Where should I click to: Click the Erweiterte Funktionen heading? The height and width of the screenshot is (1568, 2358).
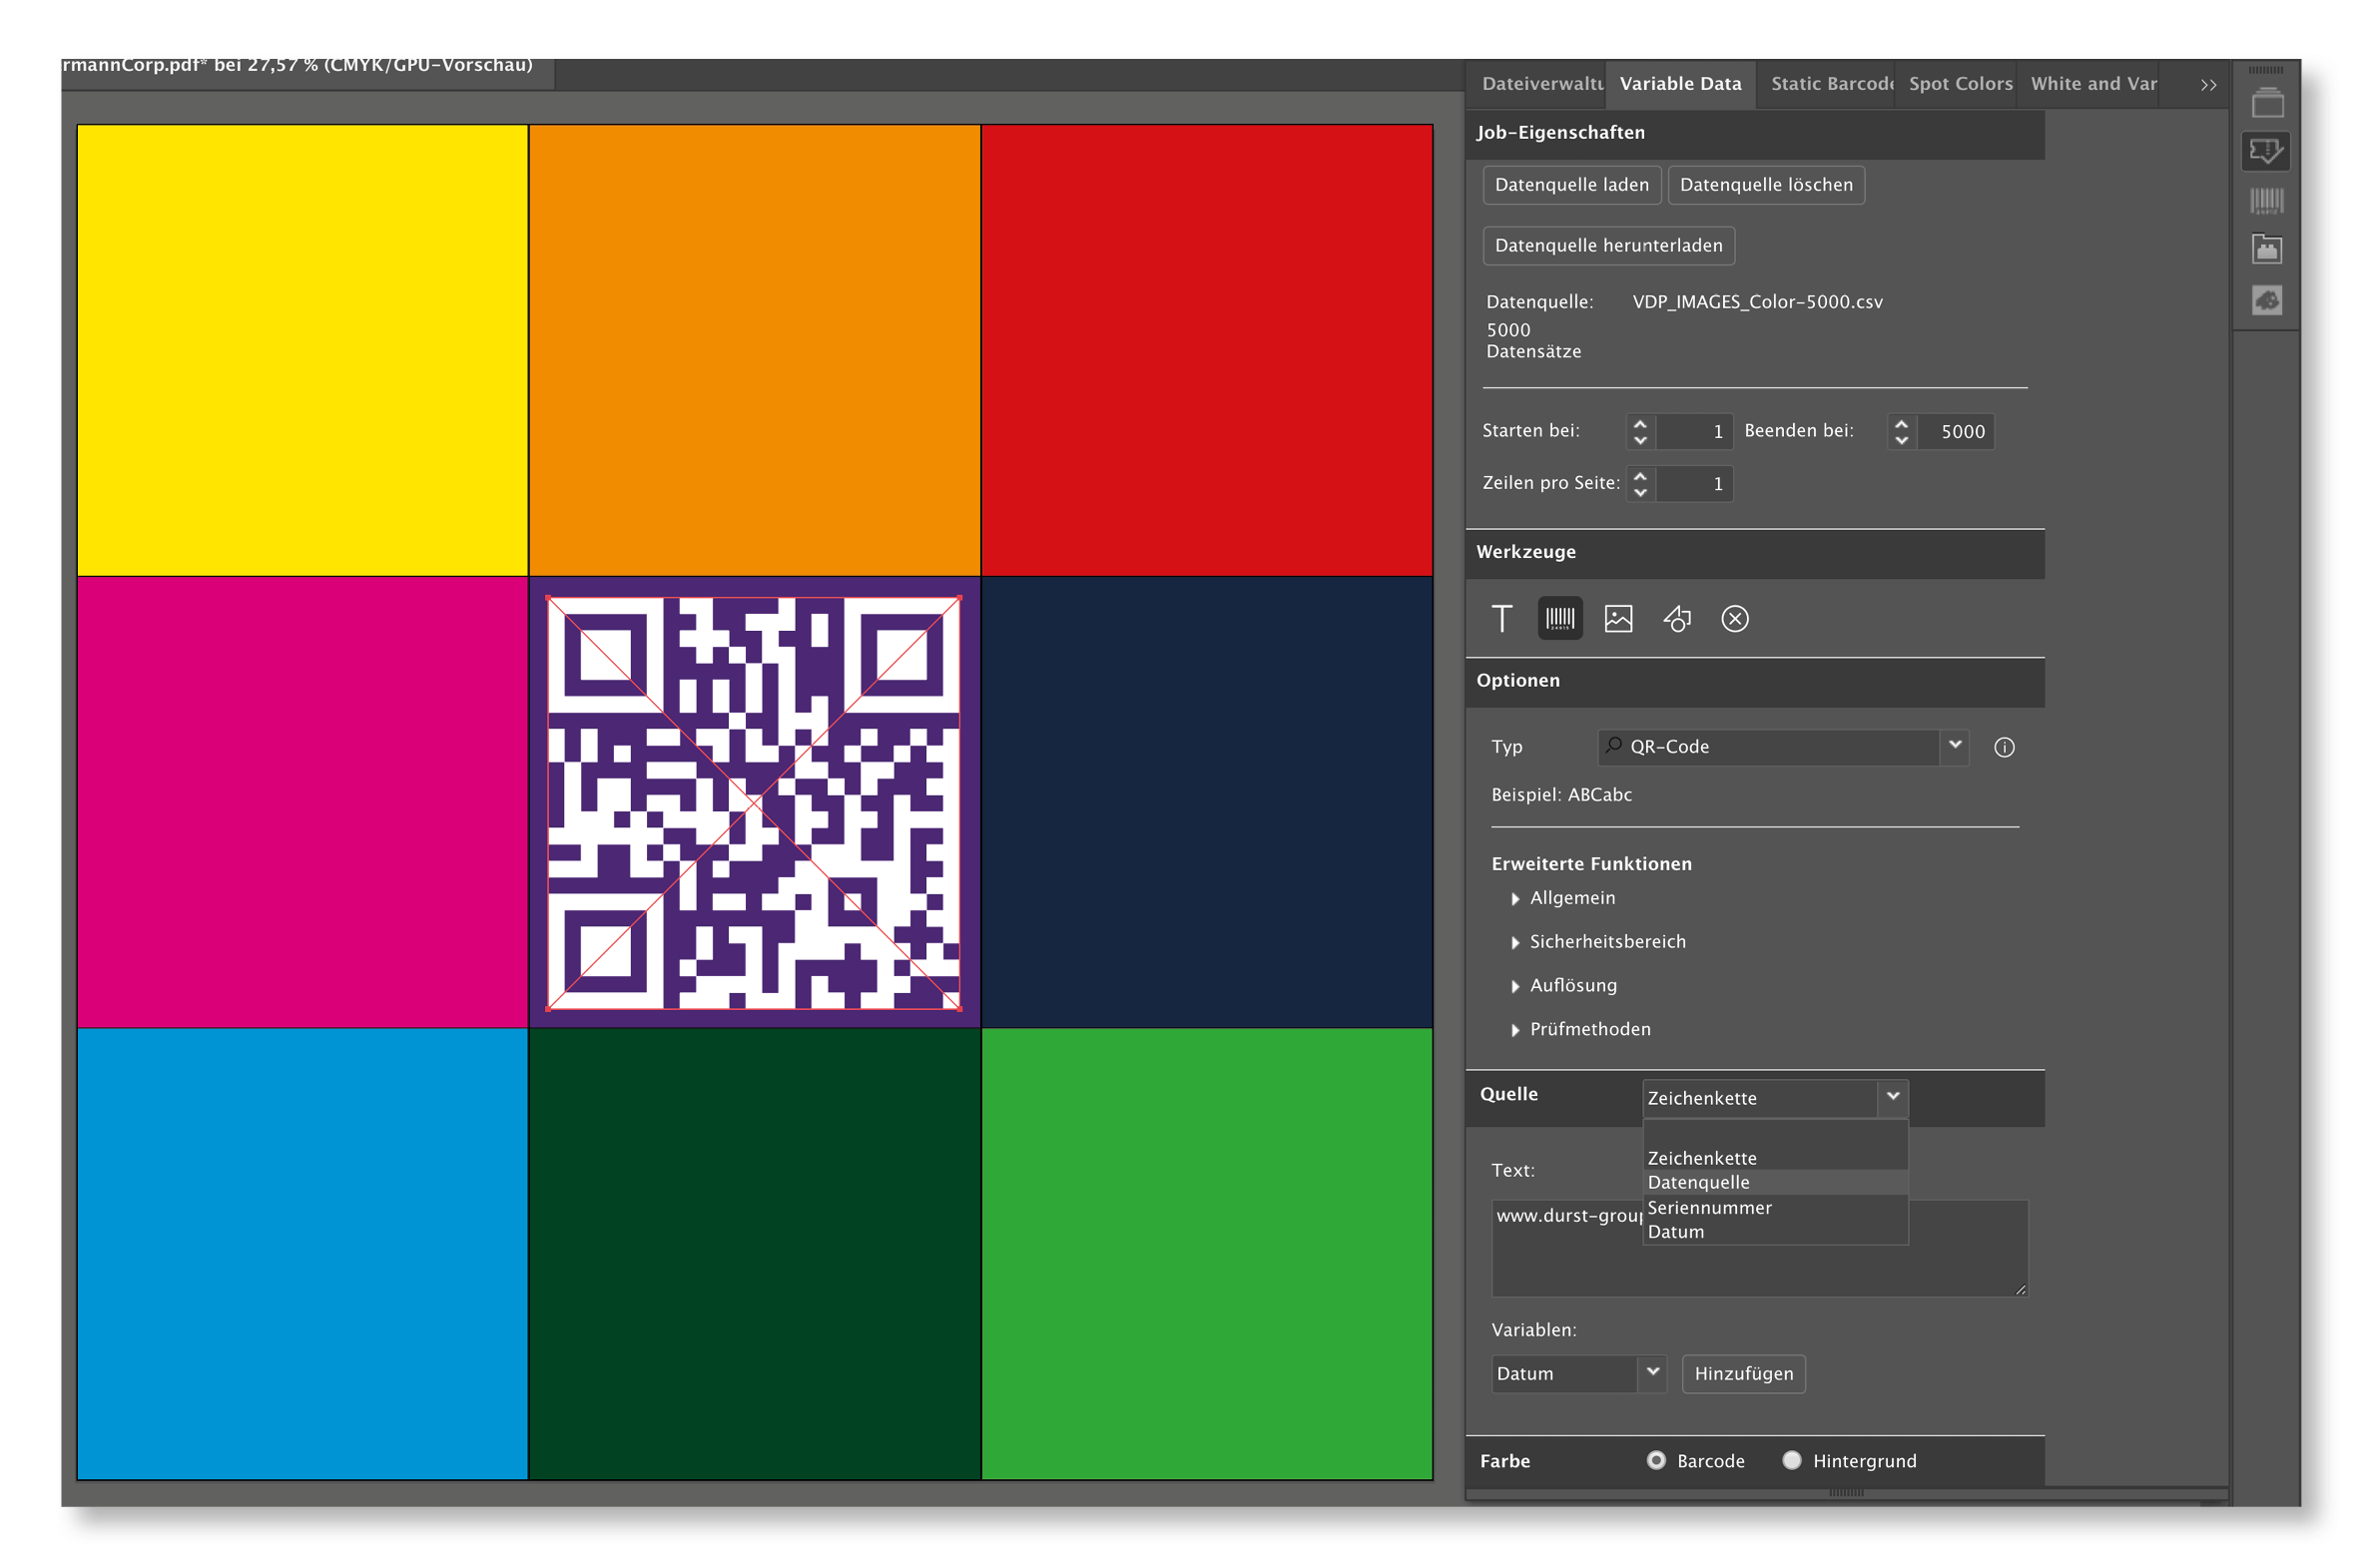click(1591, 864)
